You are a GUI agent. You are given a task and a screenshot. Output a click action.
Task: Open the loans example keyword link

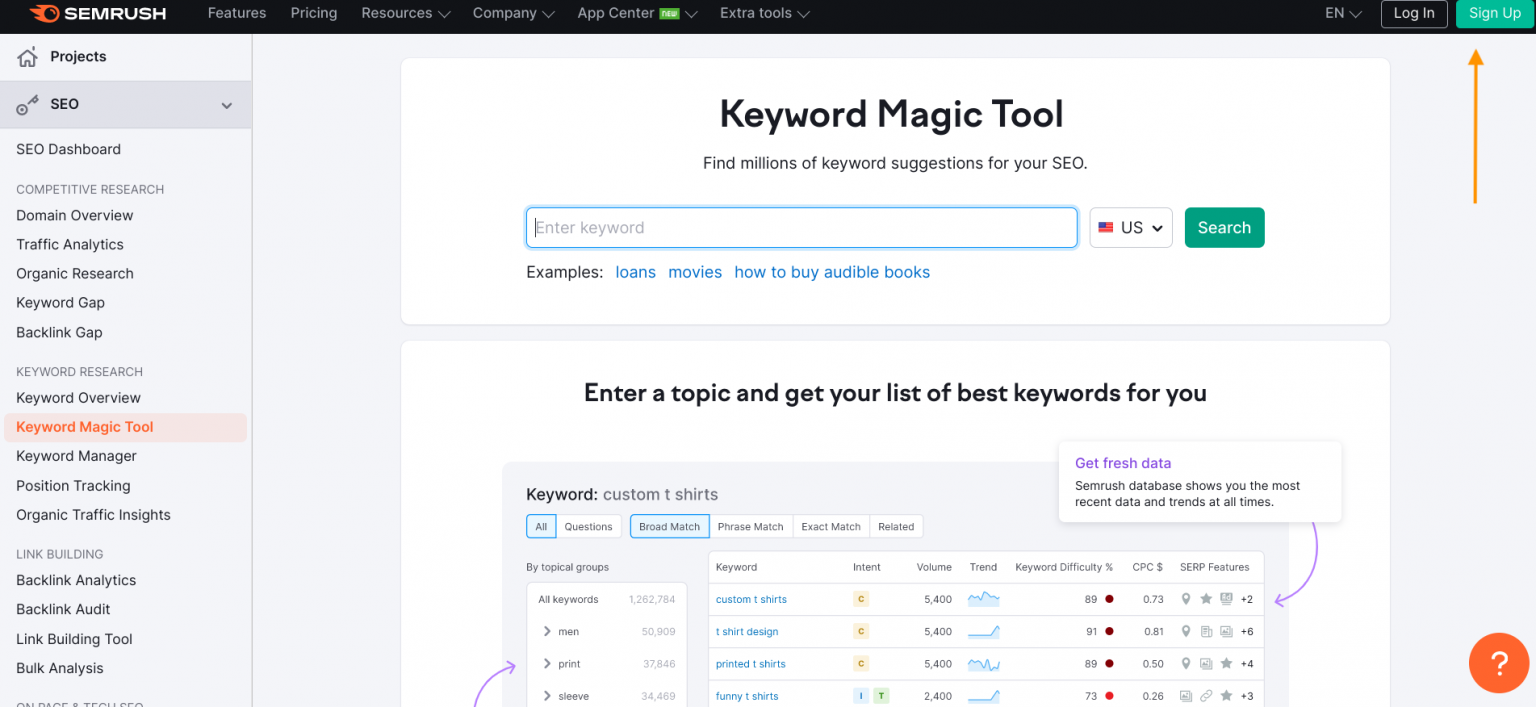636,271
